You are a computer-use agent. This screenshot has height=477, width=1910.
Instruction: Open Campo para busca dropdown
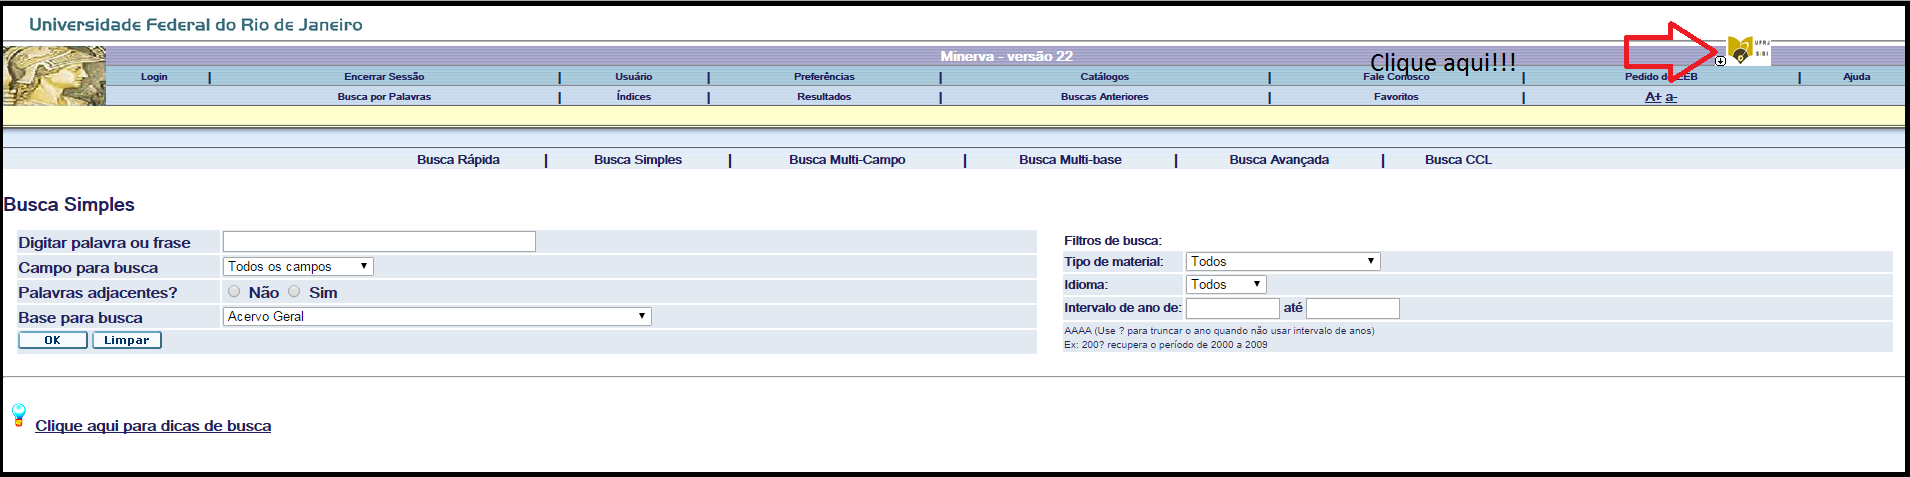pos(298,266)
